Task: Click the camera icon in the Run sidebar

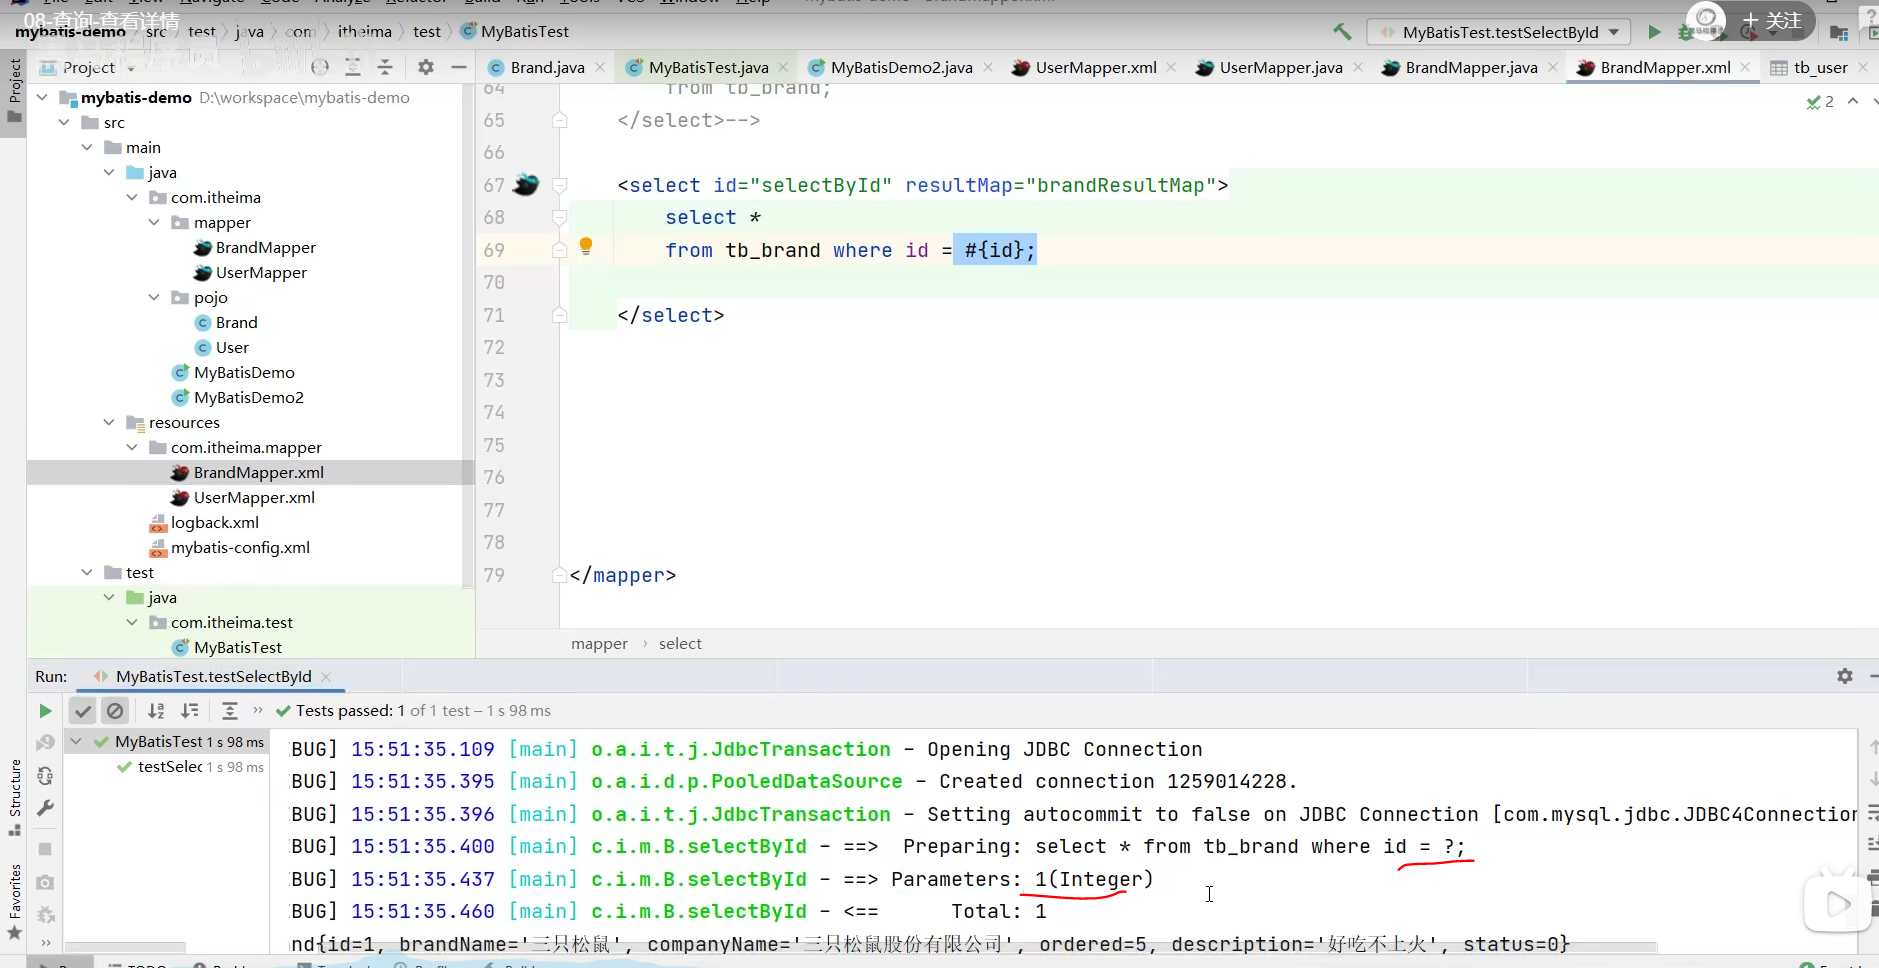Action: [45, 883]
